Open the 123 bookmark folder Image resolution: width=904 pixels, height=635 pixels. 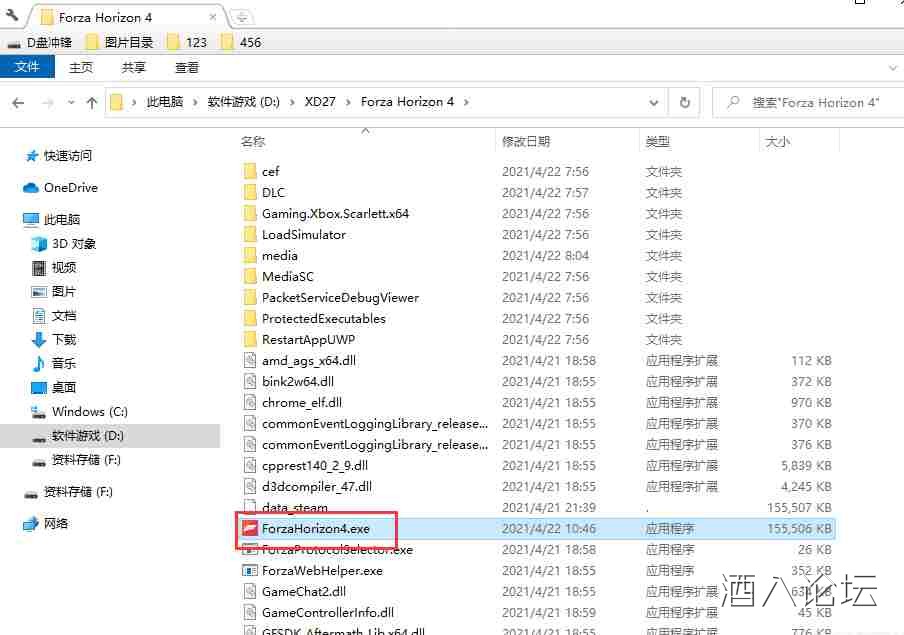click(187, 42)
